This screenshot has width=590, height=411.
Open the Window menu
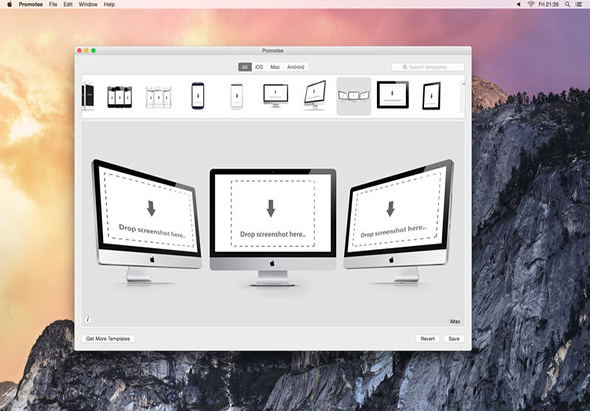tap(88, 5)
